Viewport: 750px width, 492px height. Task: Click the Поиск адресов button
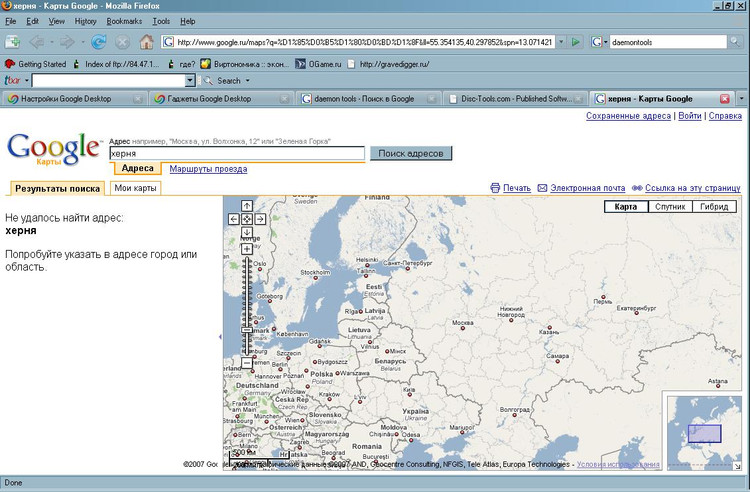point(411,153)
